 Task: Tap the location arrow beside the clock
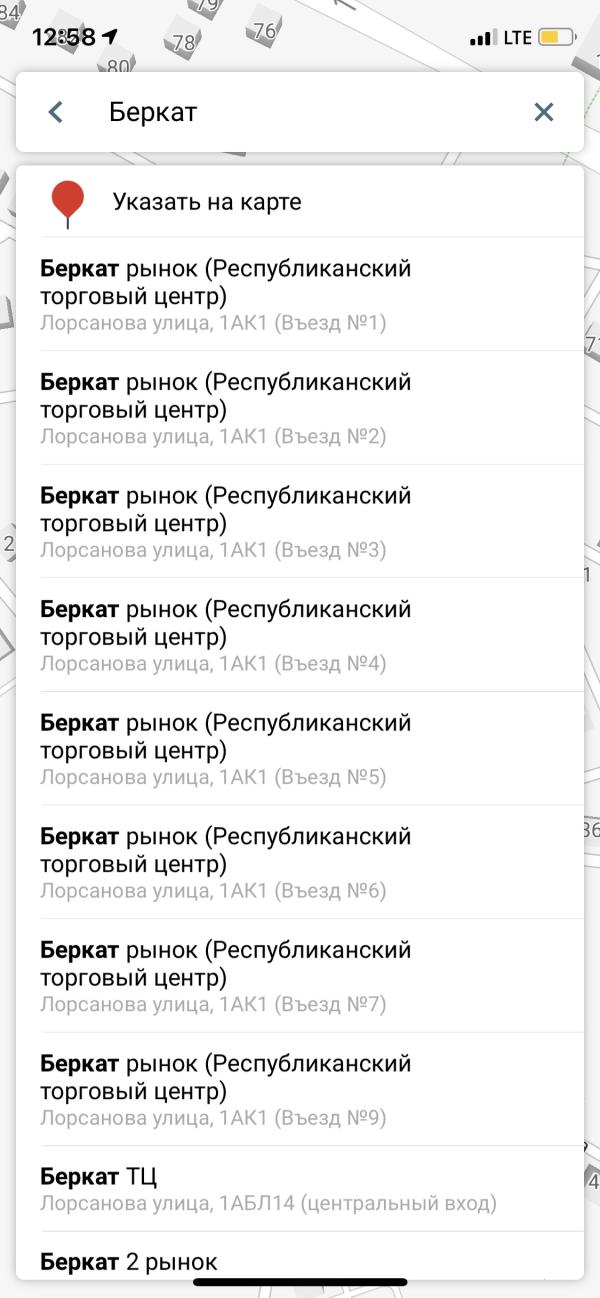[110, 37]
